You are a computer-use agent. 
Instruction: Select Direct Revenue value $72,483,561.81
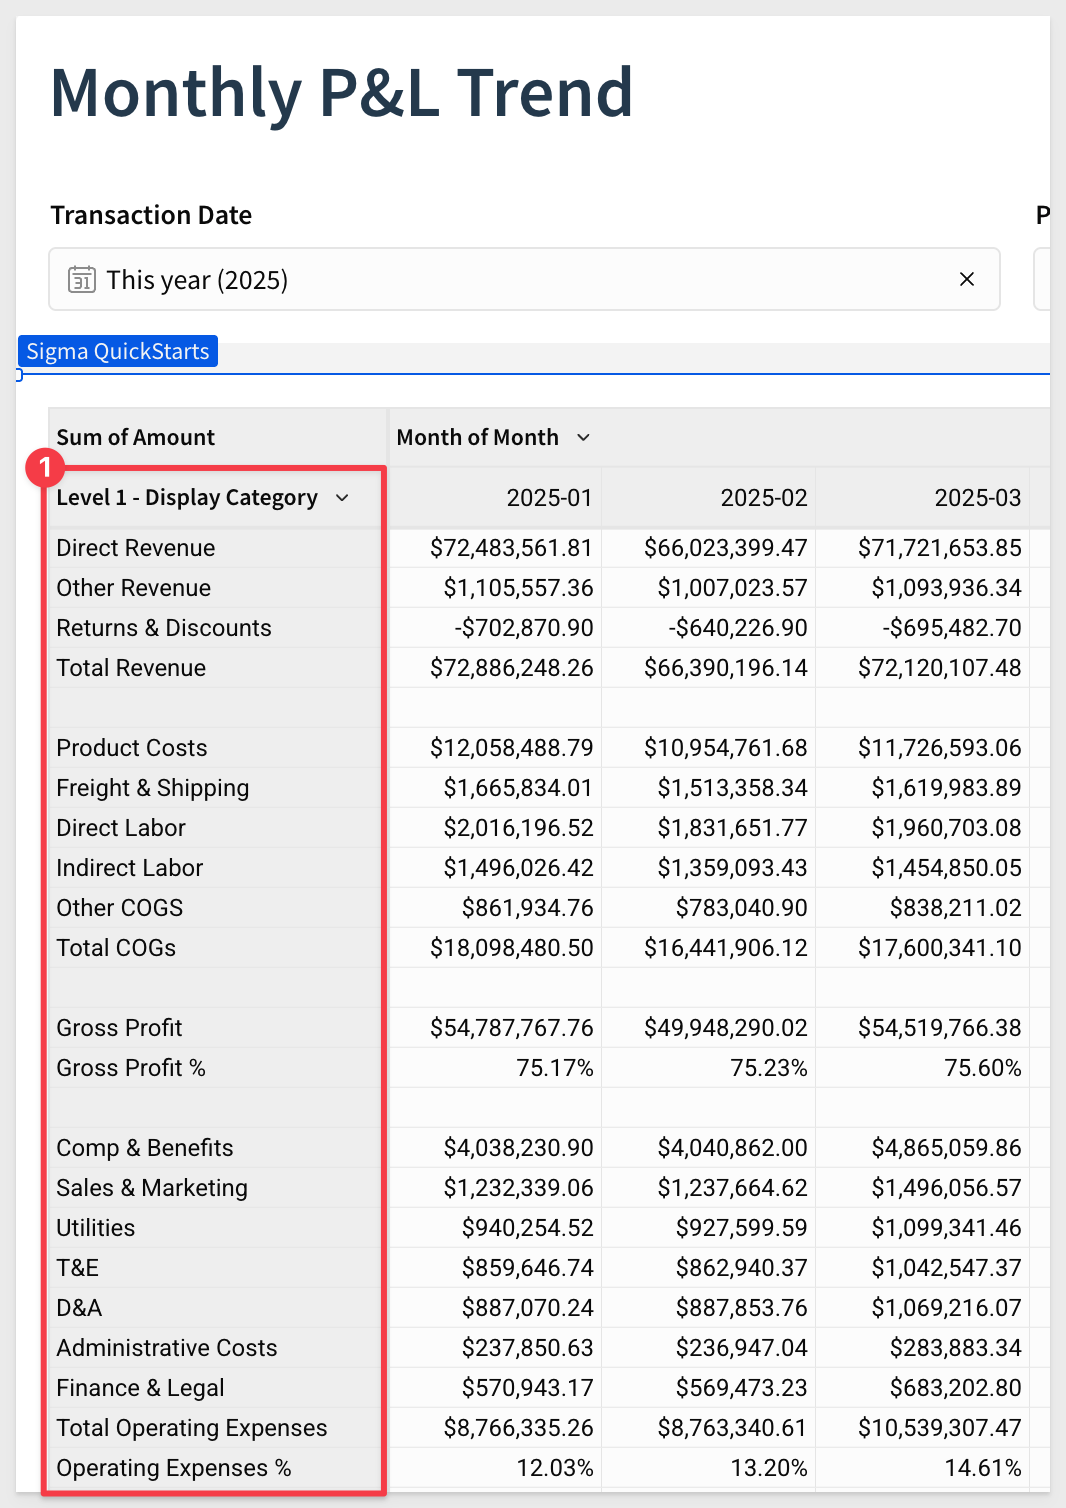tap(512, 548)
